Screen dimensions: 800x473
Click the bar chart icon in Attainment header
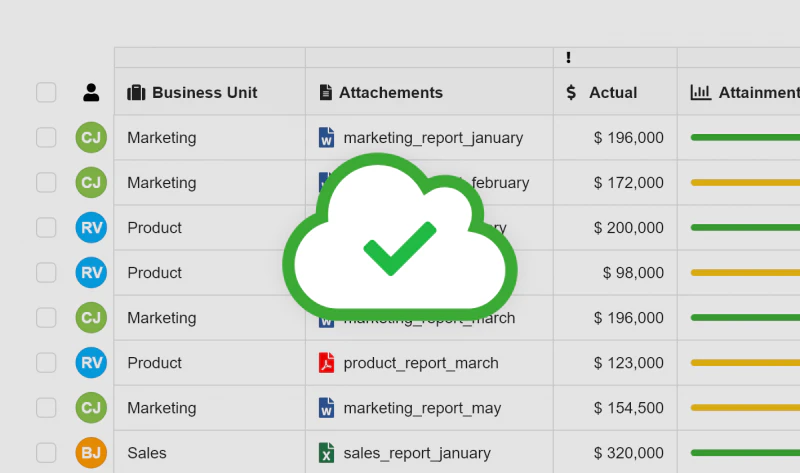pyautogui.click(x=701, y=92)
